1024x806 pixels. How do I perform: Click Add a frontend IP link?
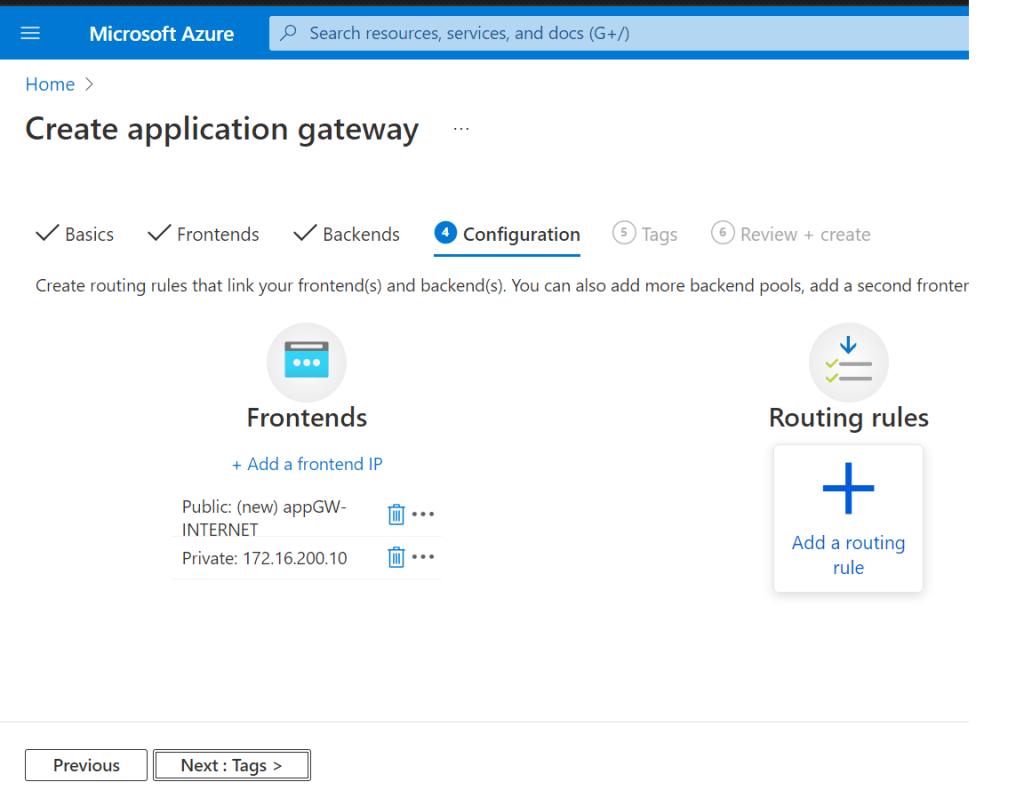(x=307, y=464)
